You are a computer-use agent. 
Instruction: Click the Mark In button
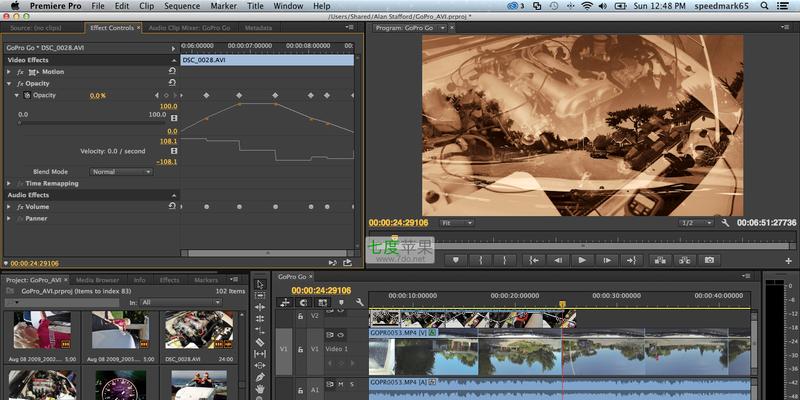click(481, 260)
